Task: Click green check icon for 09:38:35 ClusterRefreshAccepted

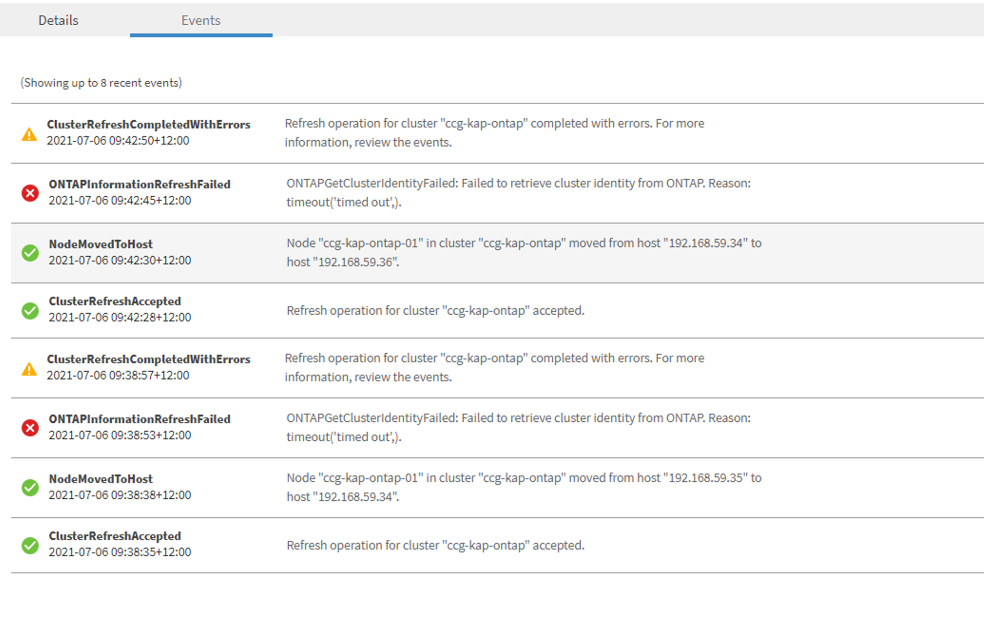Action: tap(30, 545)
